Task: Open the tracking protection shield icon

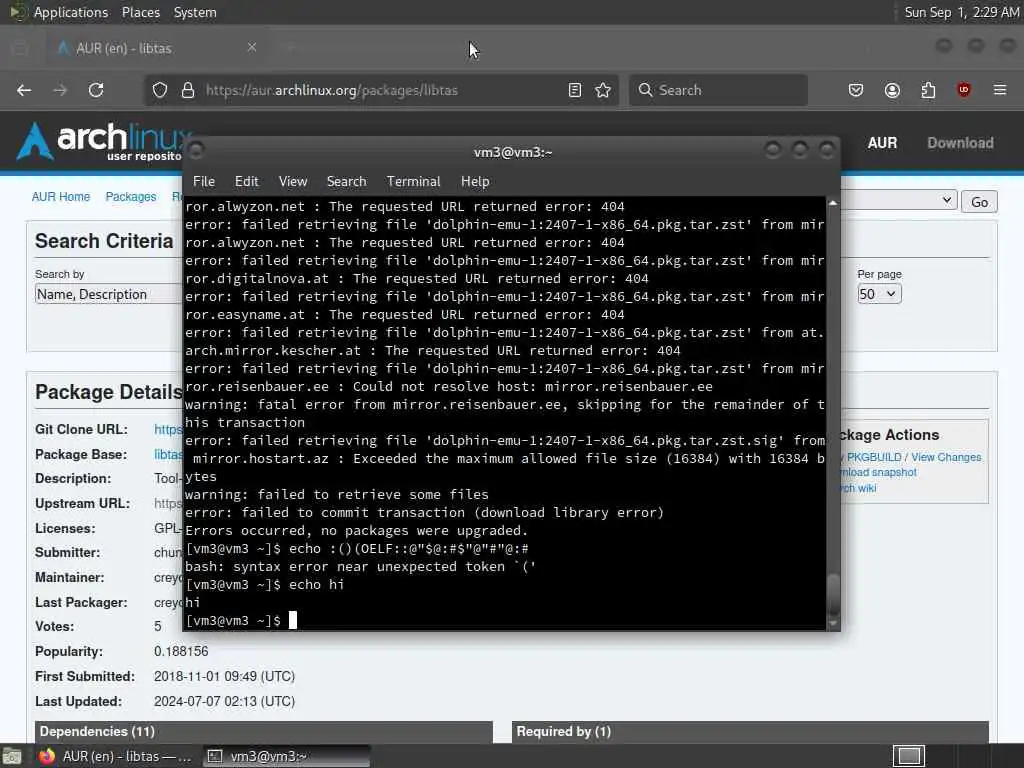Action: point(160,90)
